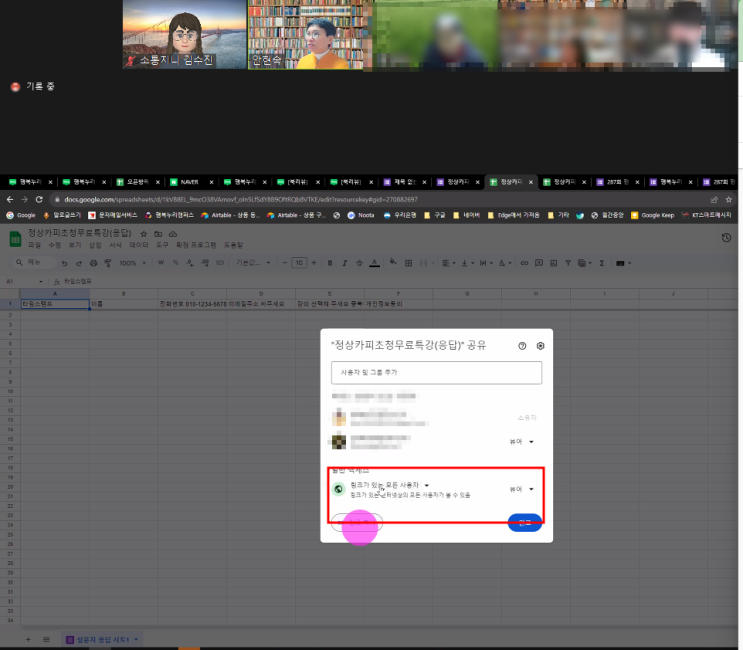Open the Noota bookmark

361,215
